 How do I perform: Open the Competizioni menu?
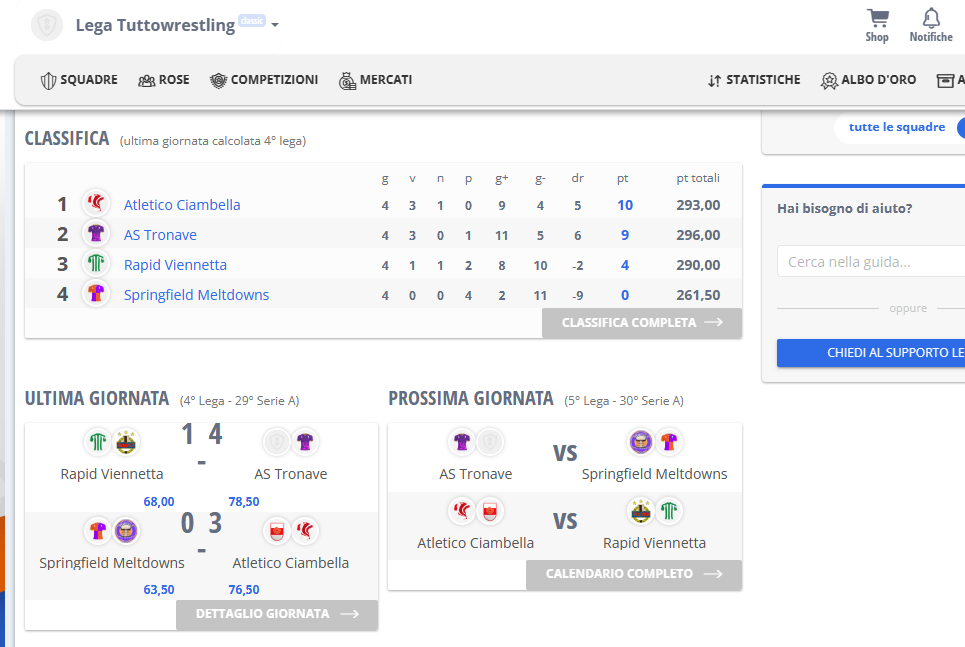[x=264, y=80]
